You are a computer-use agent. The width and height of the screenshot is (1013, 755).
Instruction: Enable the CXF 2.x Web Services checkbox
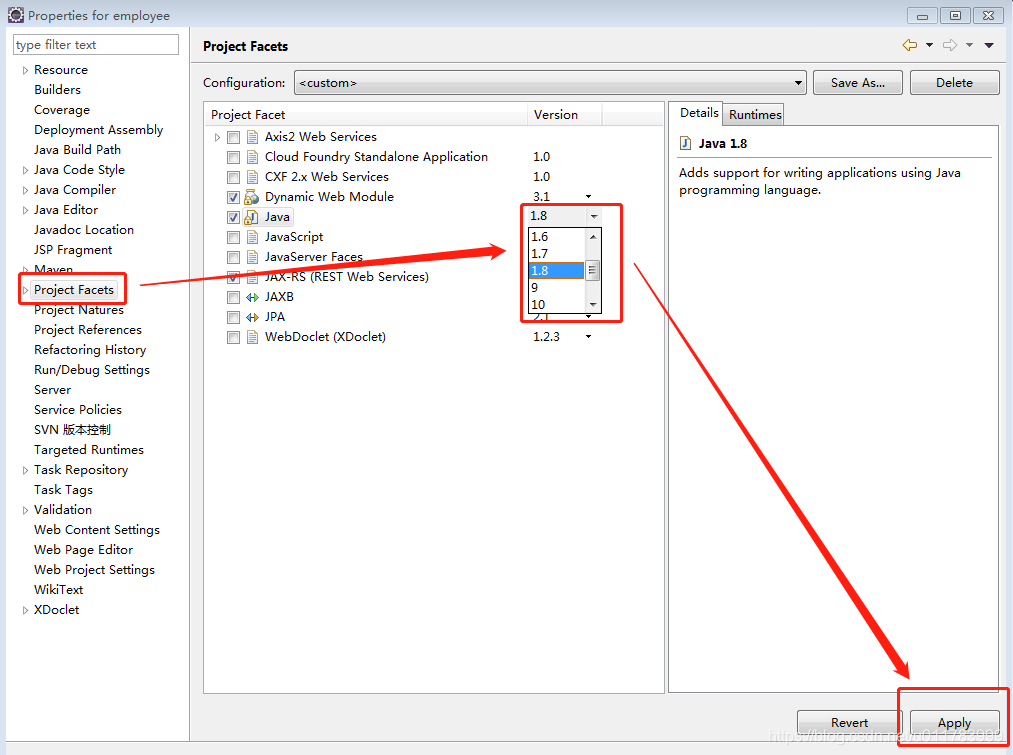pyautogui.click(x=233, y=178)
